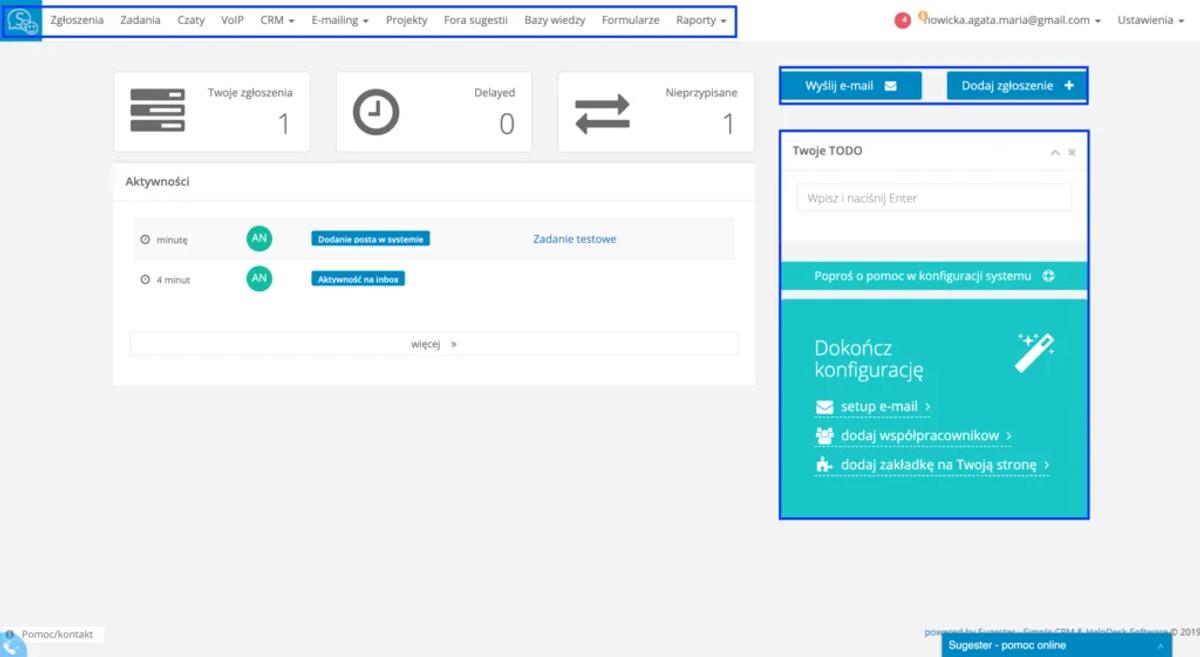Click the Pomoc/kontakt button
The height and width of the screenshot is (657, 1200).
[x=52, y=634]
